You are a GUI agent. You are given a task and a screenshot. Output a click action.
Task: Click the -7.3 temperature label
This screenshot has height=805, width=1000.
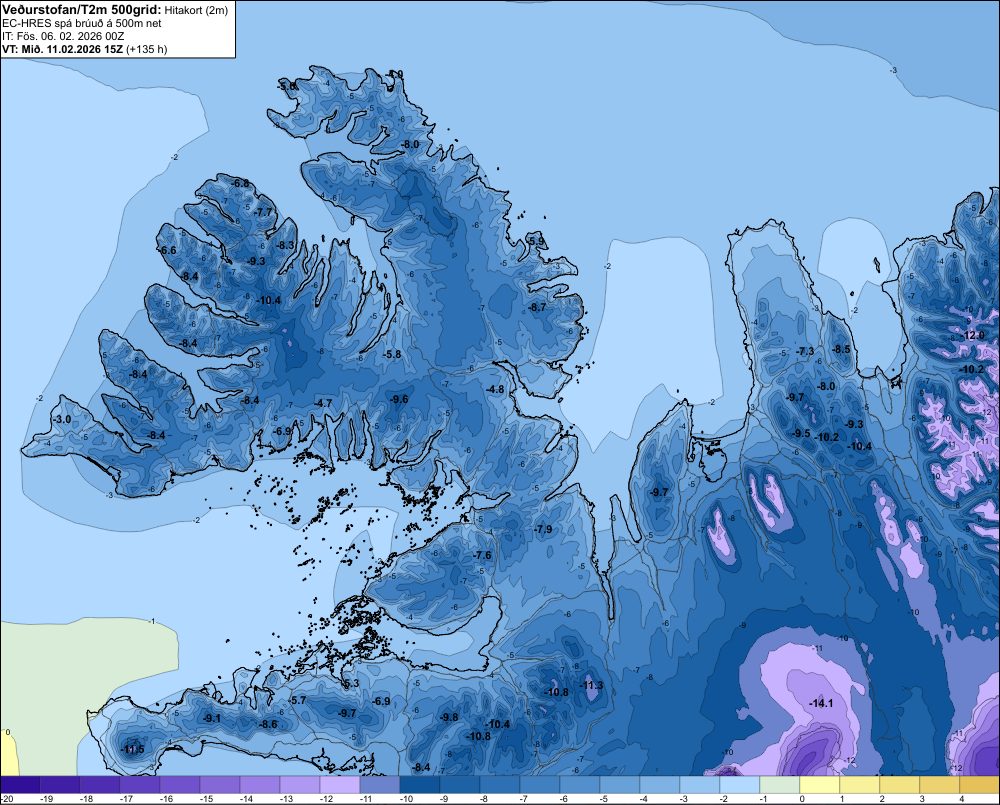pyautogui.click(x=805, y=351)
